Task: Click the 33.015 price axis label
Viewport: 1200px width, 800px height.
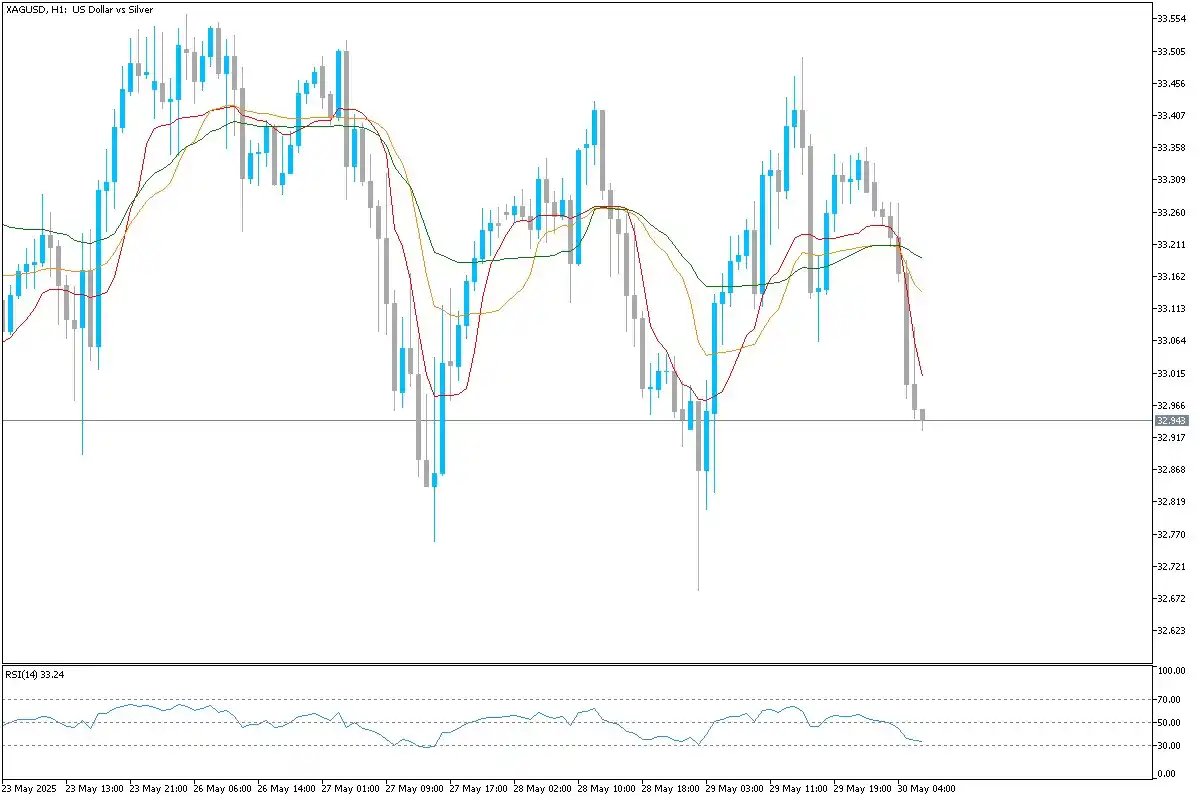Action: (x=1171, y=373)
